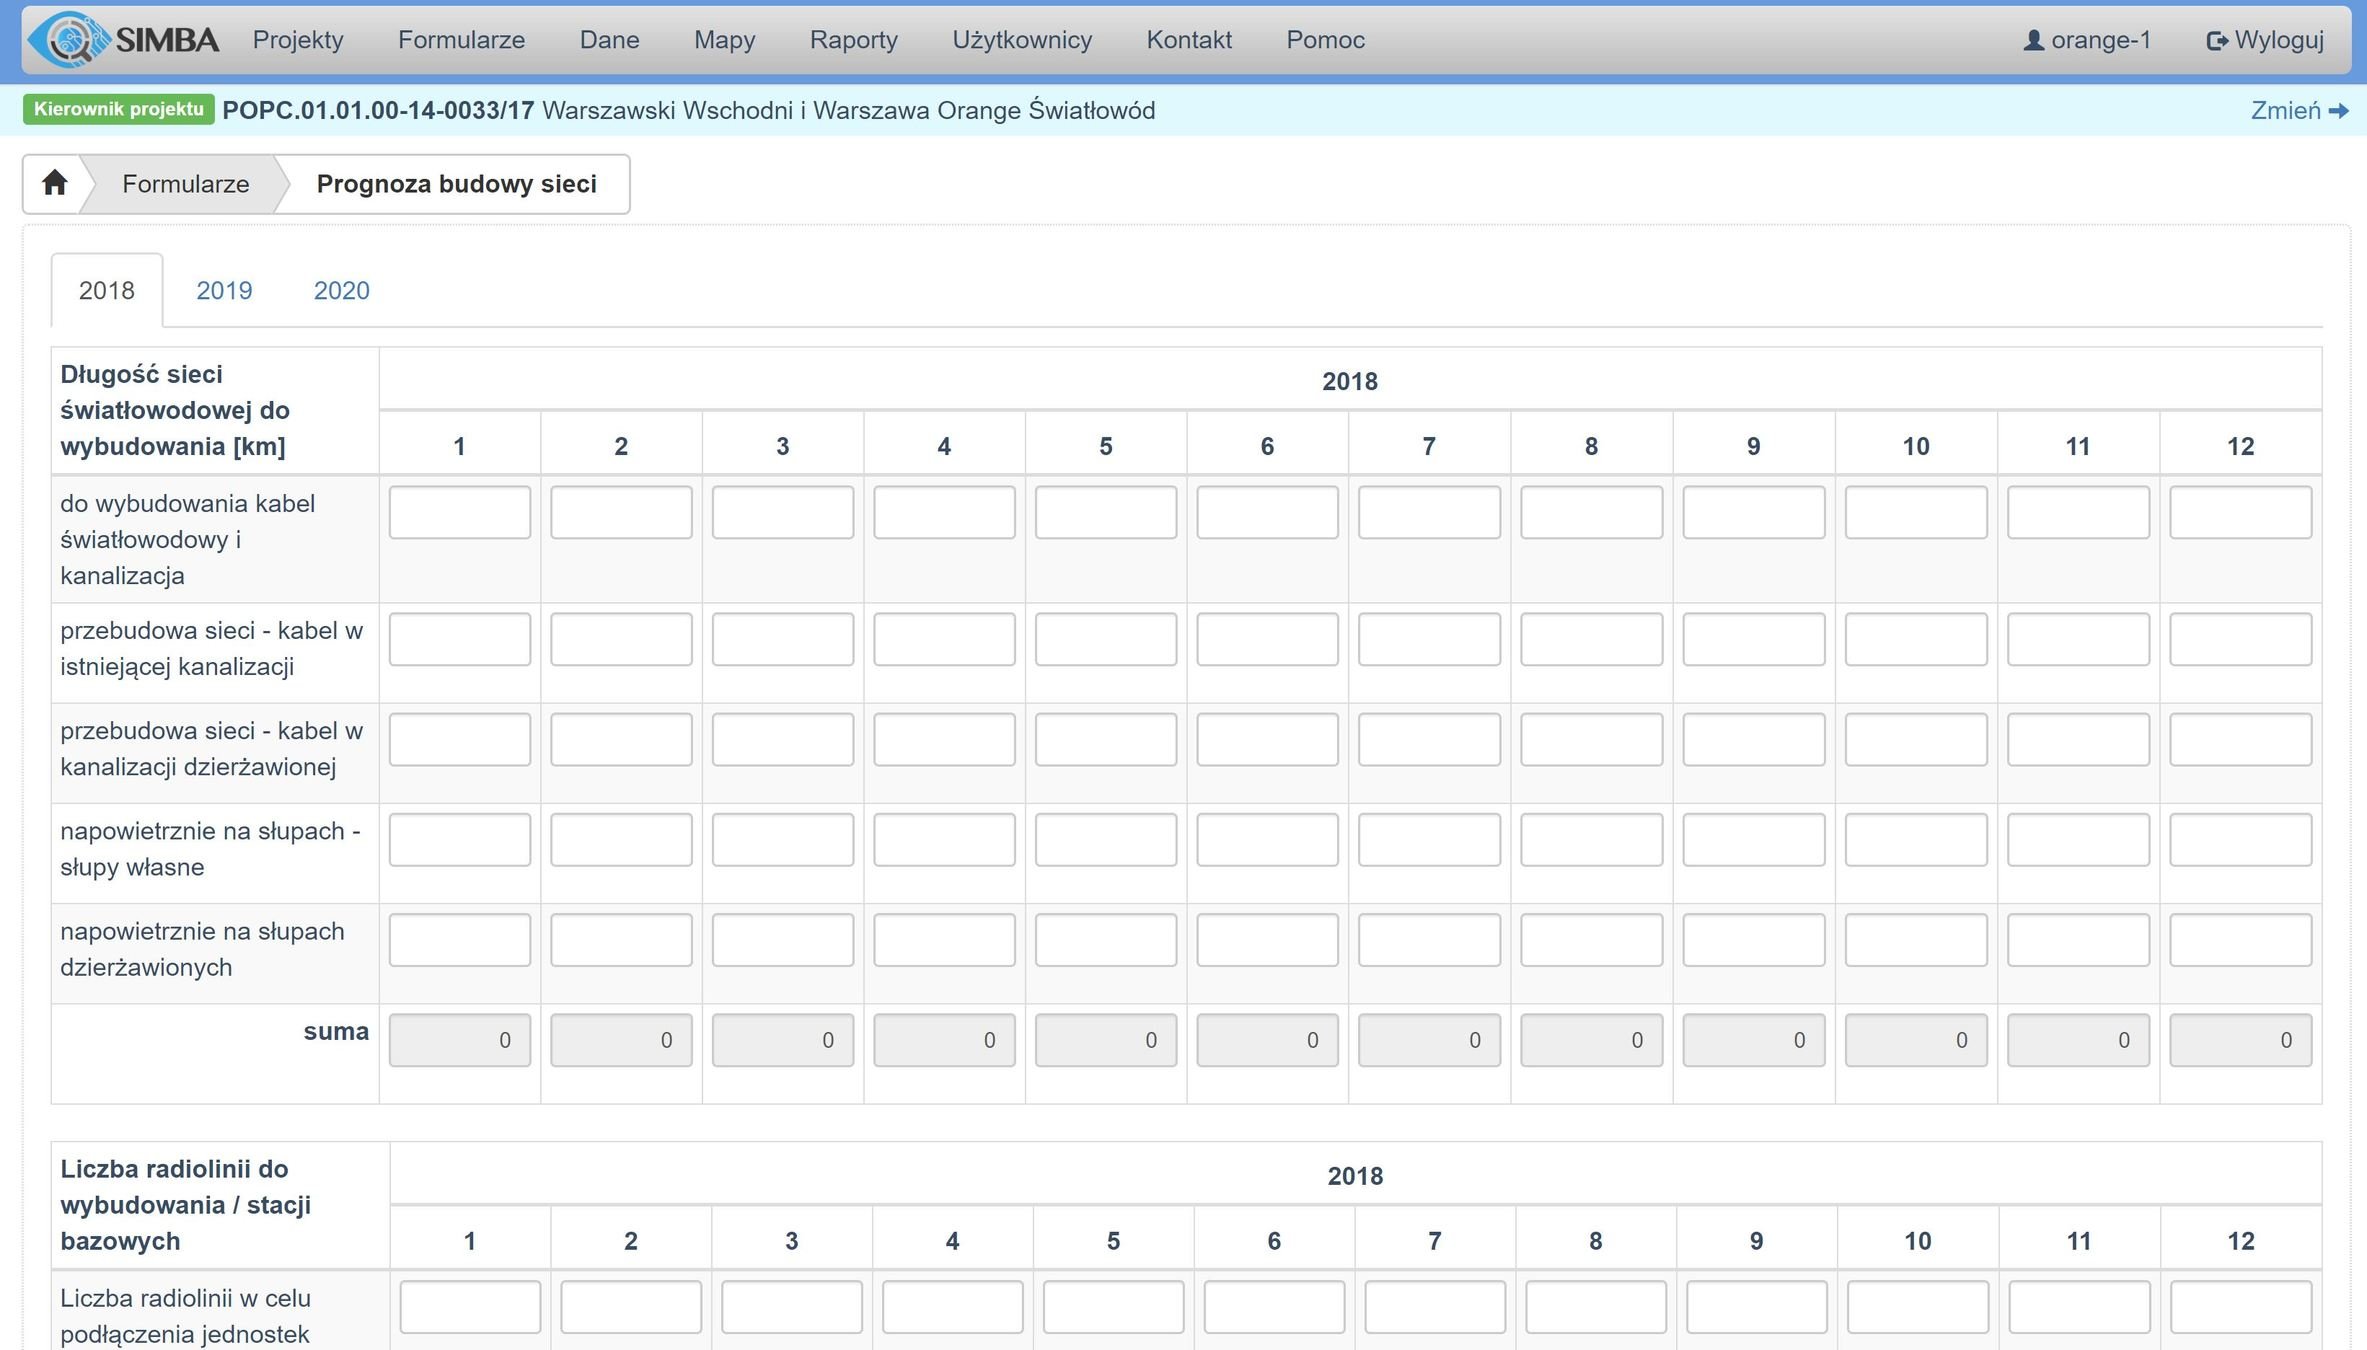Click the Wyloguj logout icon
Screen dimensions: 2367x1350
pos(2216,40)
